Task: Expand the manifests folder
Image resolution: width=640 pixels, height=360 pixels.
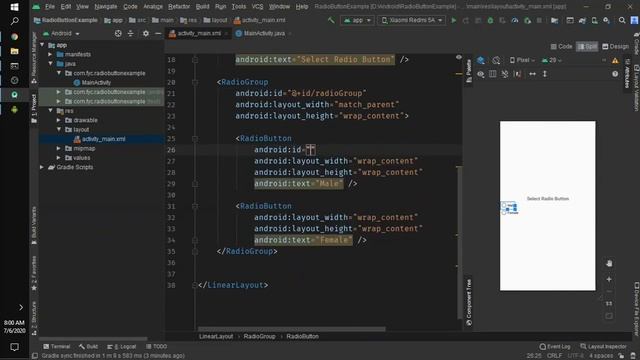Action: coord(50,54)
